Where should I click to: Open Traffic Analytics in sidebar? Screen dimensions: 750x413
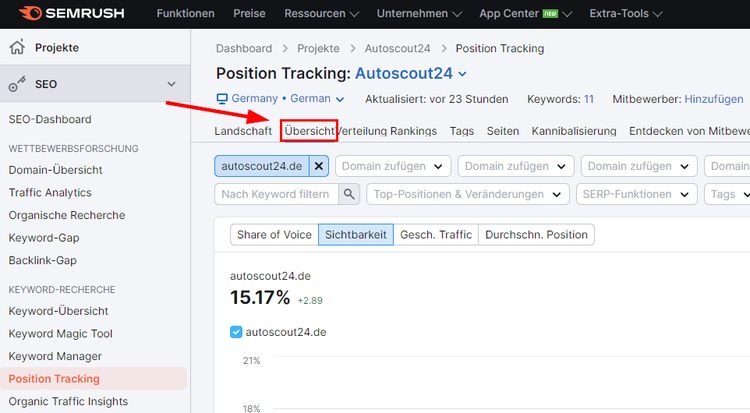[50, 192]
